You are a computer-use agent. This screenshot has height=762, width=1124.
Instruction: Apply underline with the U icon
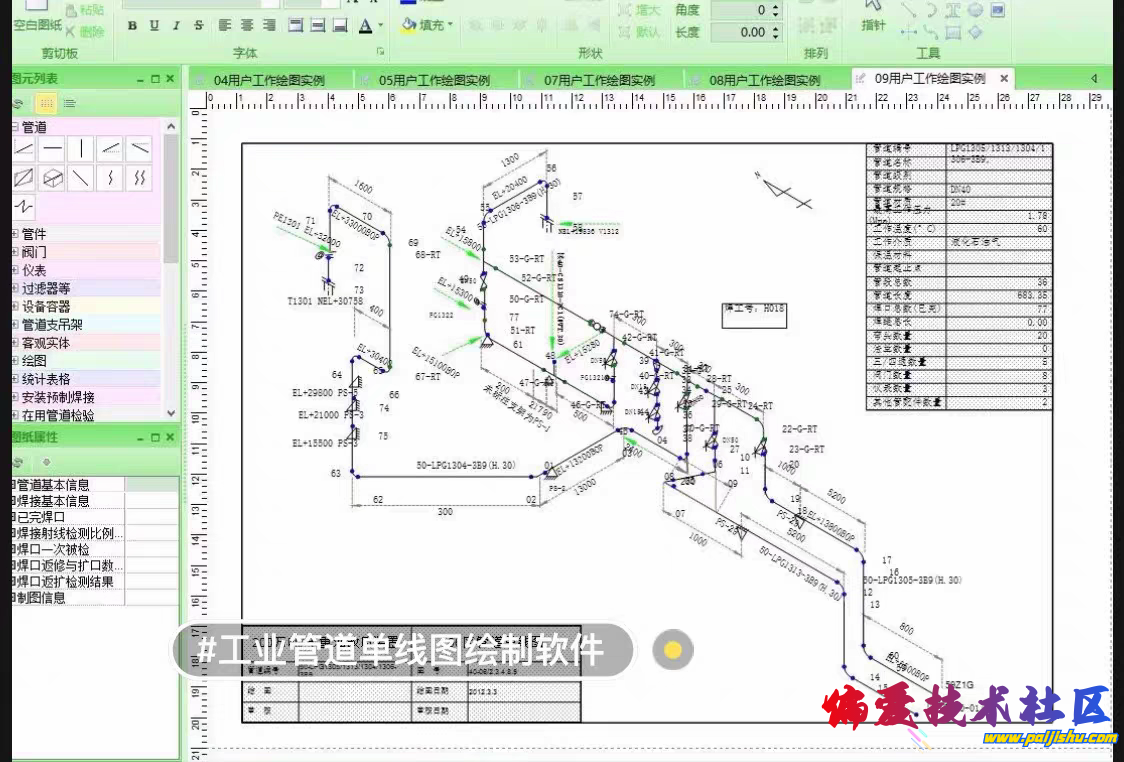pyautogui.click(x=154, y=26)
